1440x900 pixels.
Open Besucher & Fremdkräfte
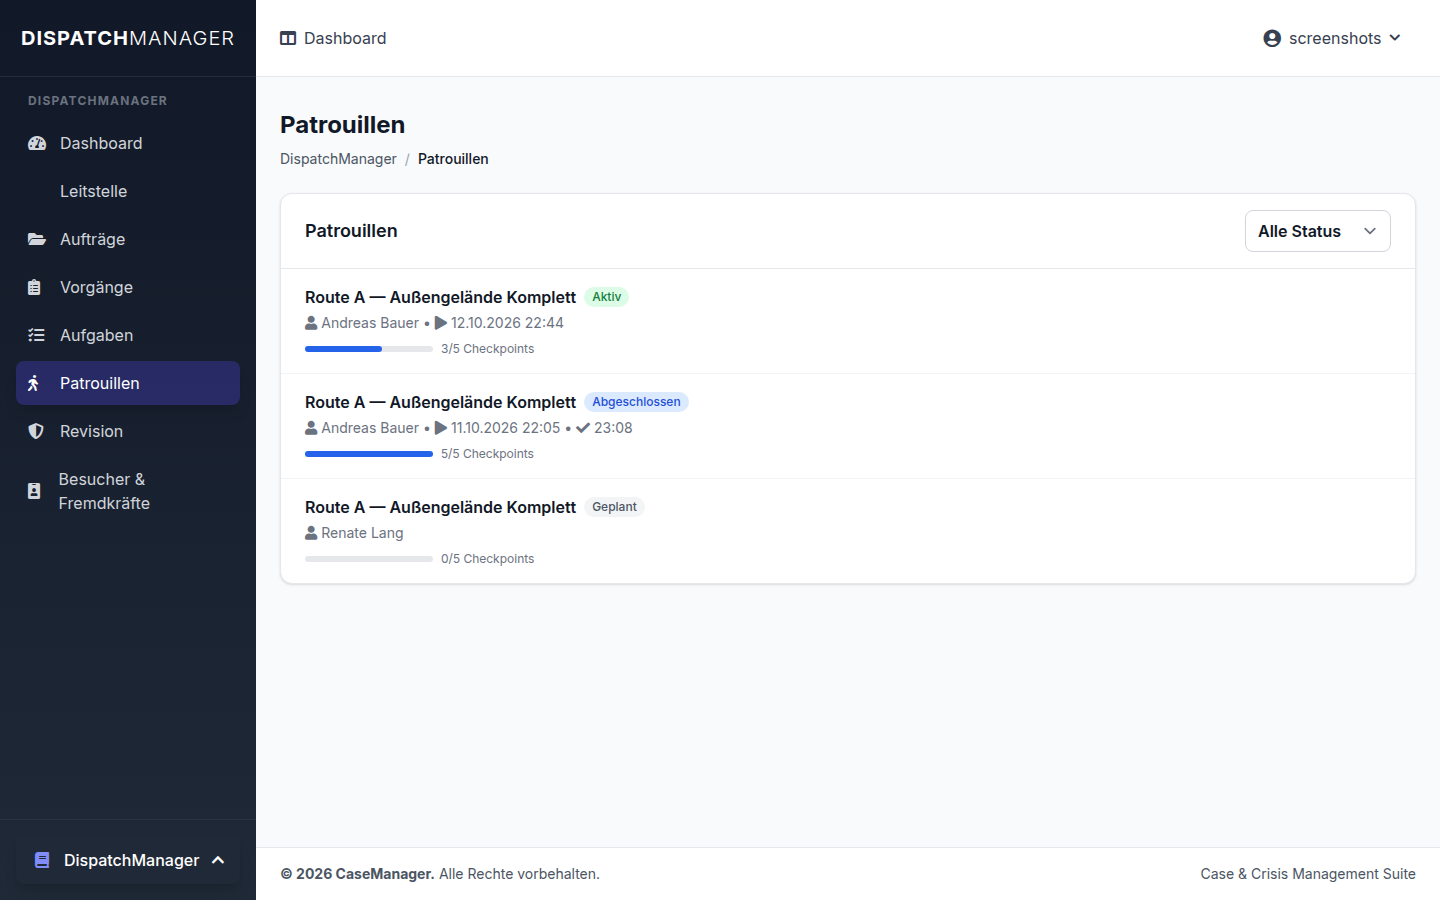(x=128, y=491)
